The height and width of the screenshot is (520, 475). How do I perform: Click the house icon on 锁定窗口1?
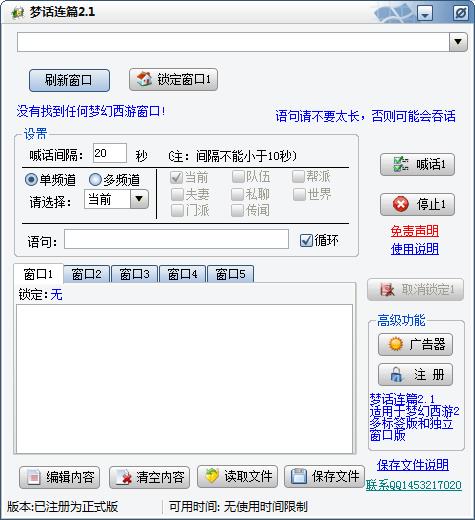[x=144, y=79]
